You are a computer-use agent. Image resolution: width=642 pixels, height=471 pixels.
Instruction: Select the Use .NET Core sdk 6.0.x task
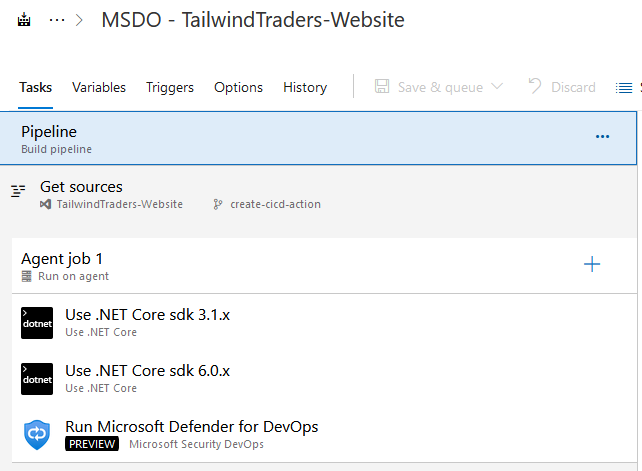coord(324,379)
